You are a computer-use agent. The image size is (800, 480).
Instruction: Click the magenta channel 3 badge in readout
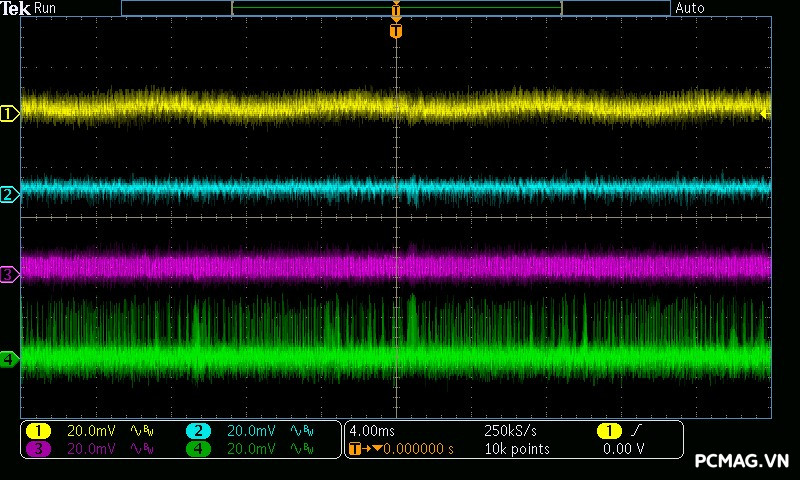point(38,449)
